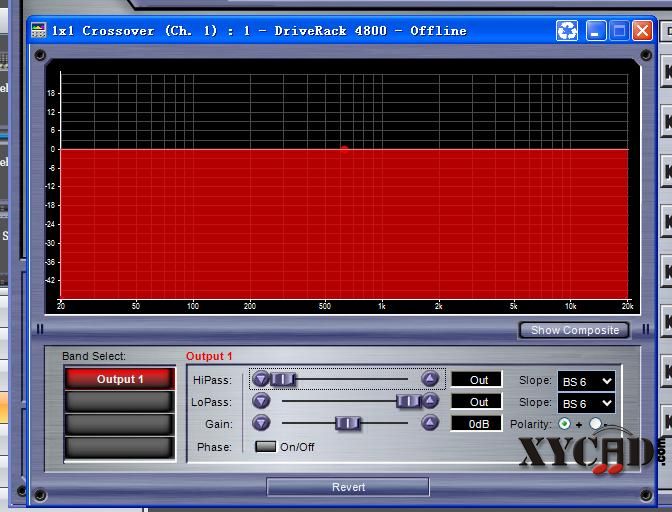672x512 pixels.
Task: Minimize the Crossover window
Action: click(x=595, y=31)
